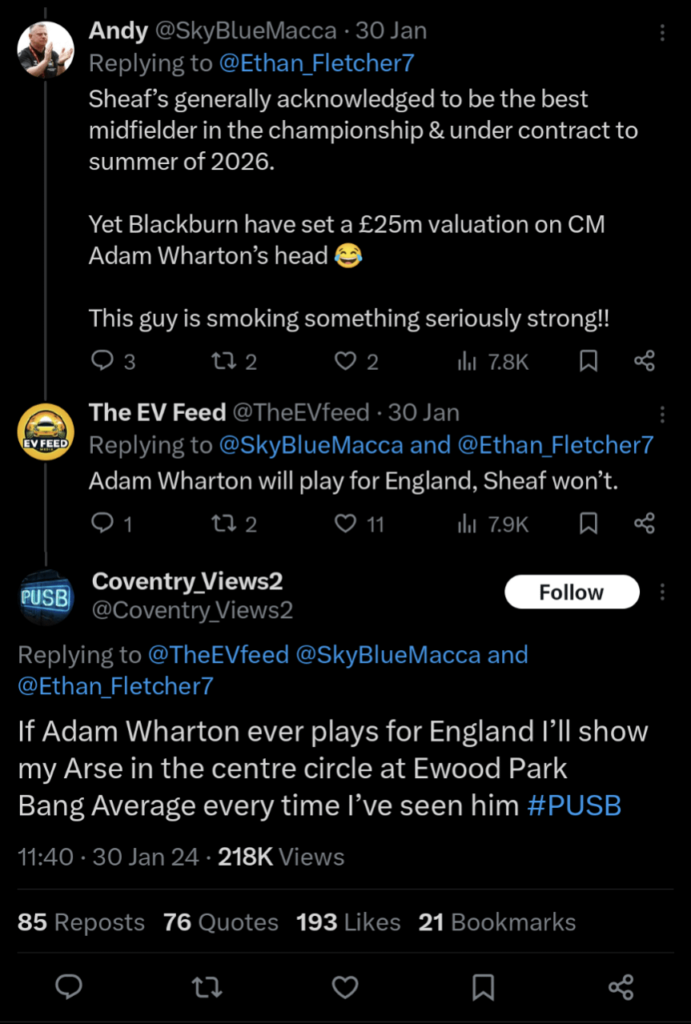691x1024 pixels.
Task: Like The EV Feed's tweet
Action: [x=345, y=523]
